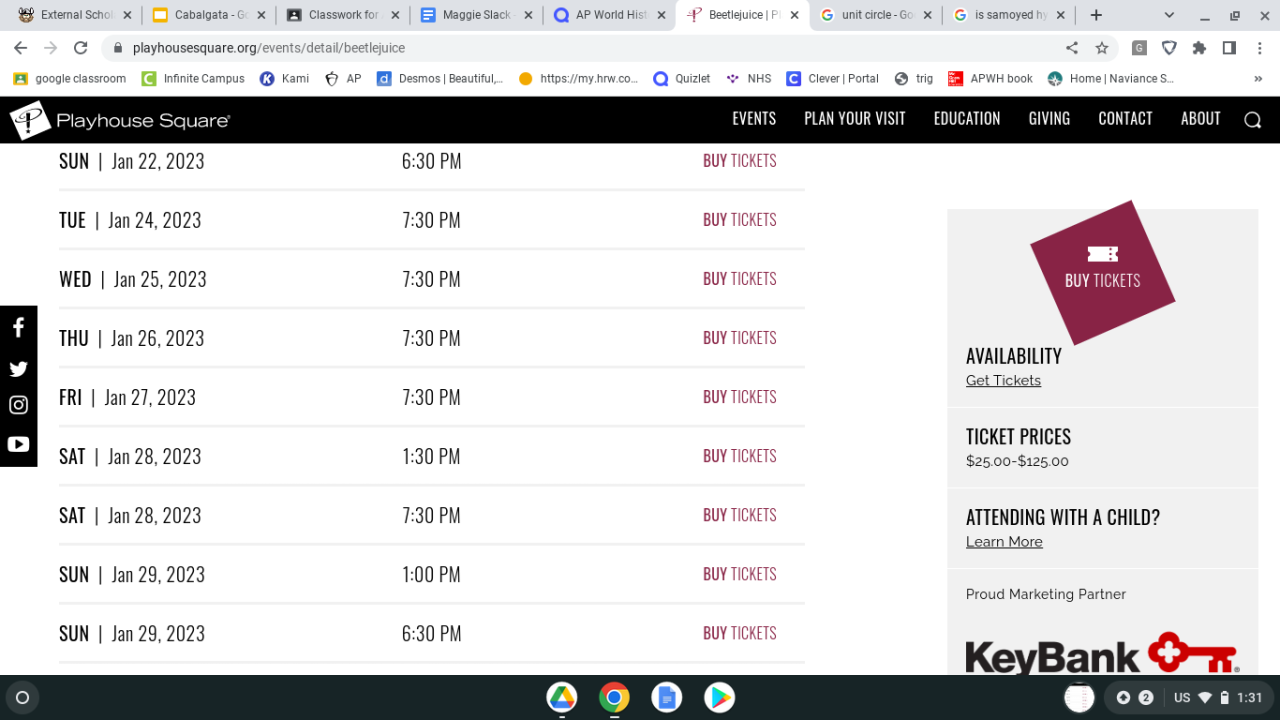Viewport: 1280px width, 720px height.
Task: Open YouTube from the sidebar icon
Action: 18,444
